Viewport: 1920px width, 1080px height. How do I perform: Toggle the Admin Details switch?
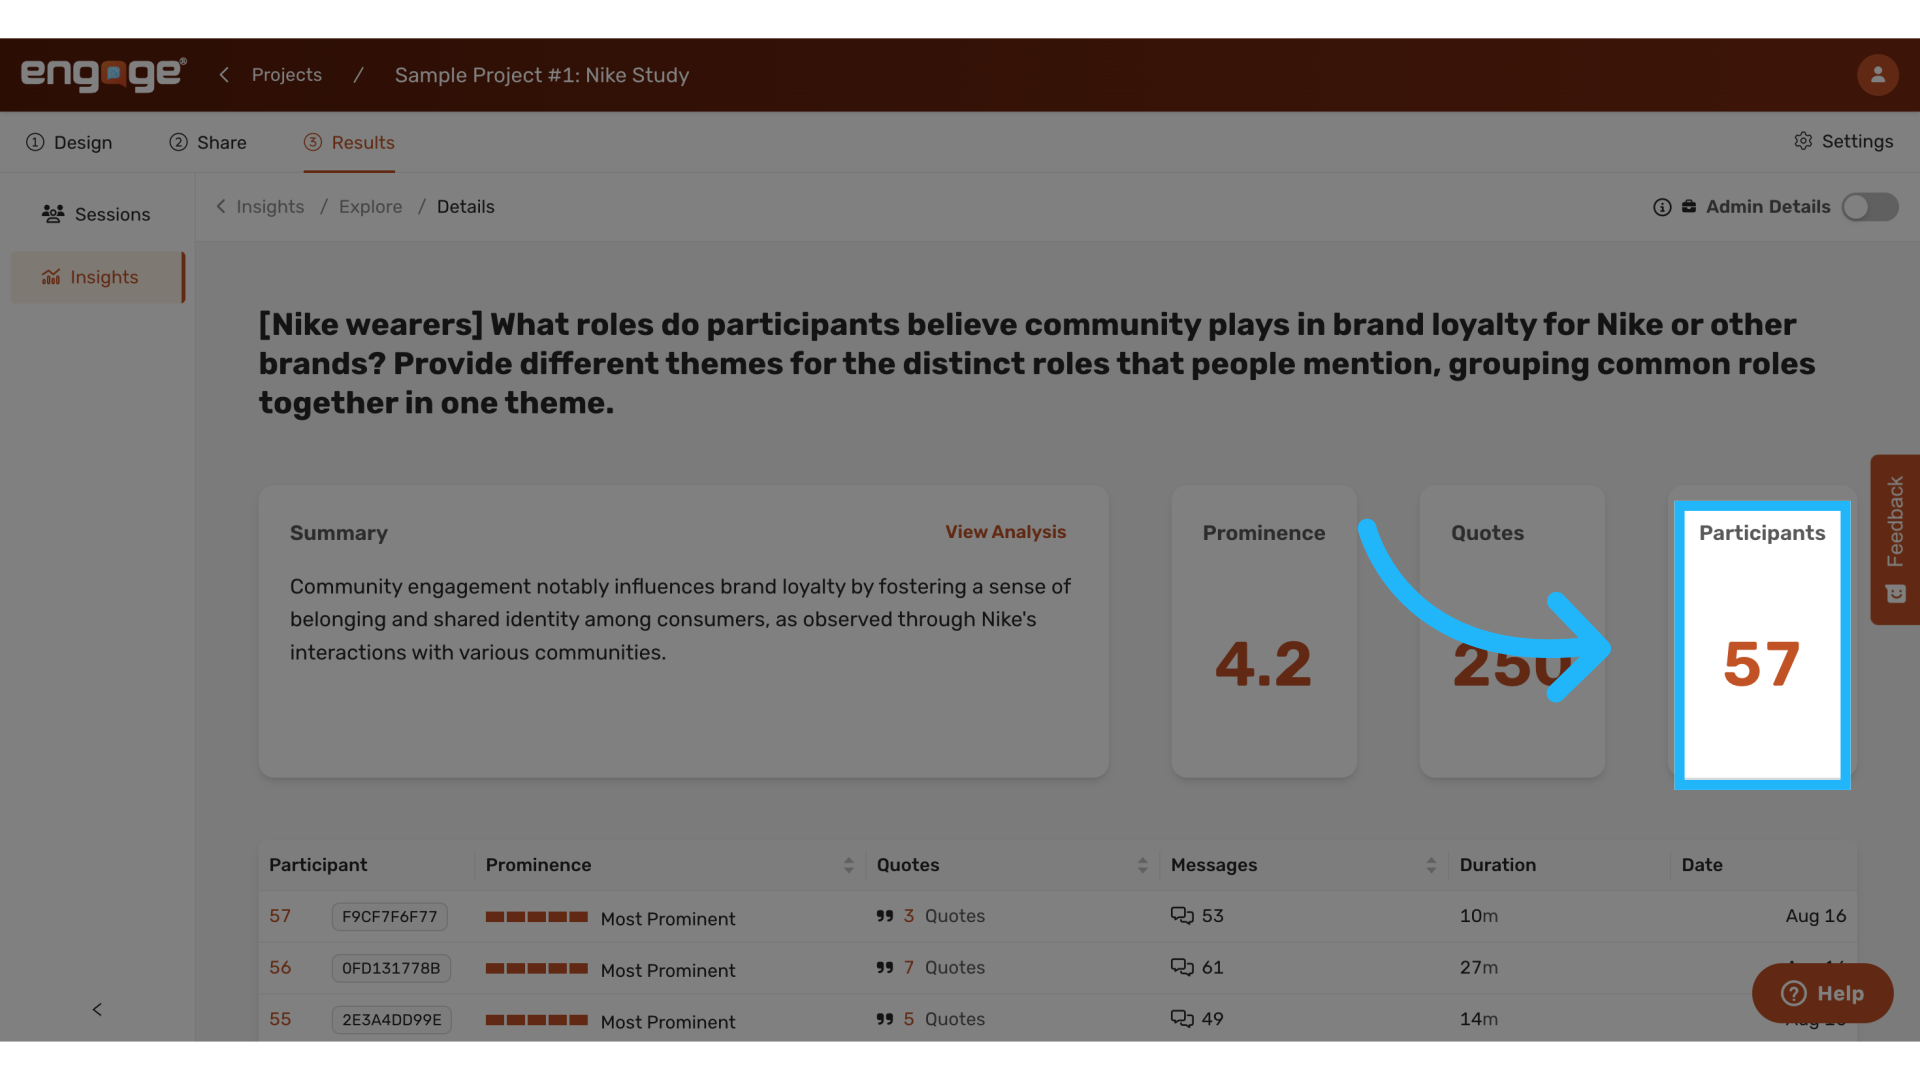pyautogui.click(x=1870, y=207)
